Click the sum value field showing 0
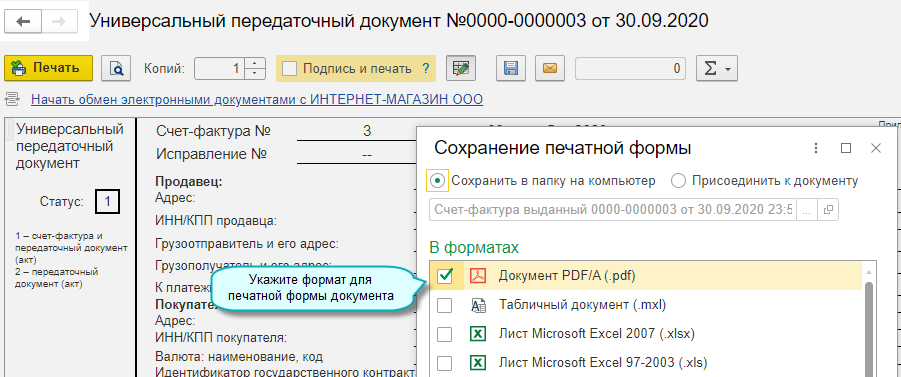 coord(630,68)
